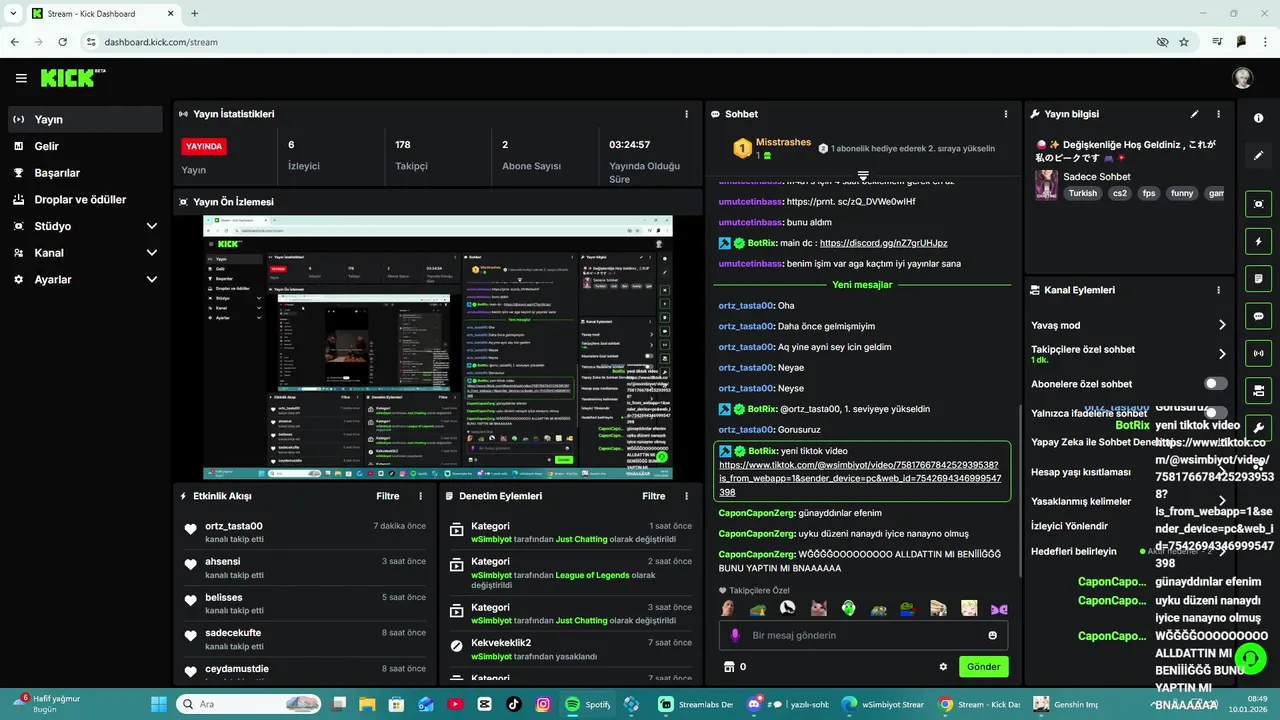This screenshot has width=1280, height=720.
Task: Click the camera panel icon in right sidebar
Action: click(x=1258, y=390)
